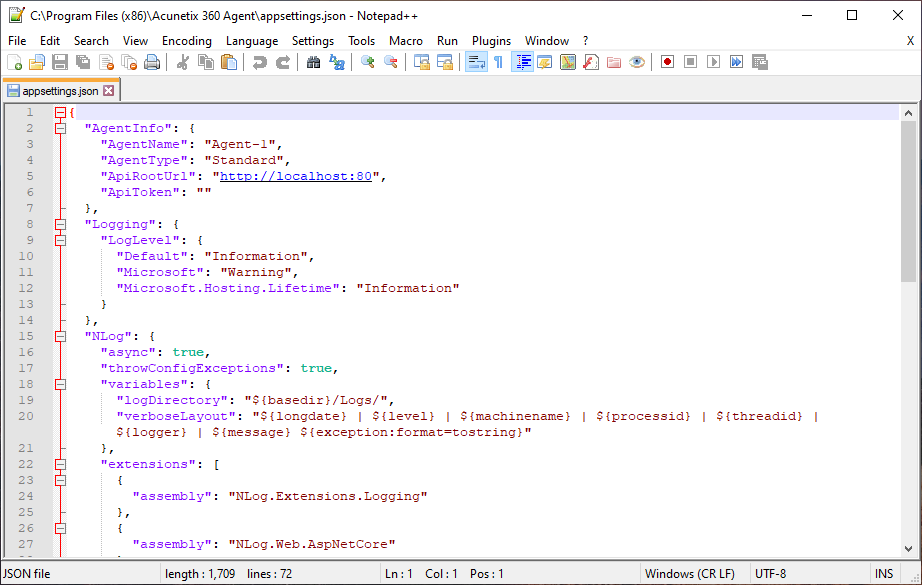Print the document with printer icon
922x585 pixels.
(x=152, y=62)
